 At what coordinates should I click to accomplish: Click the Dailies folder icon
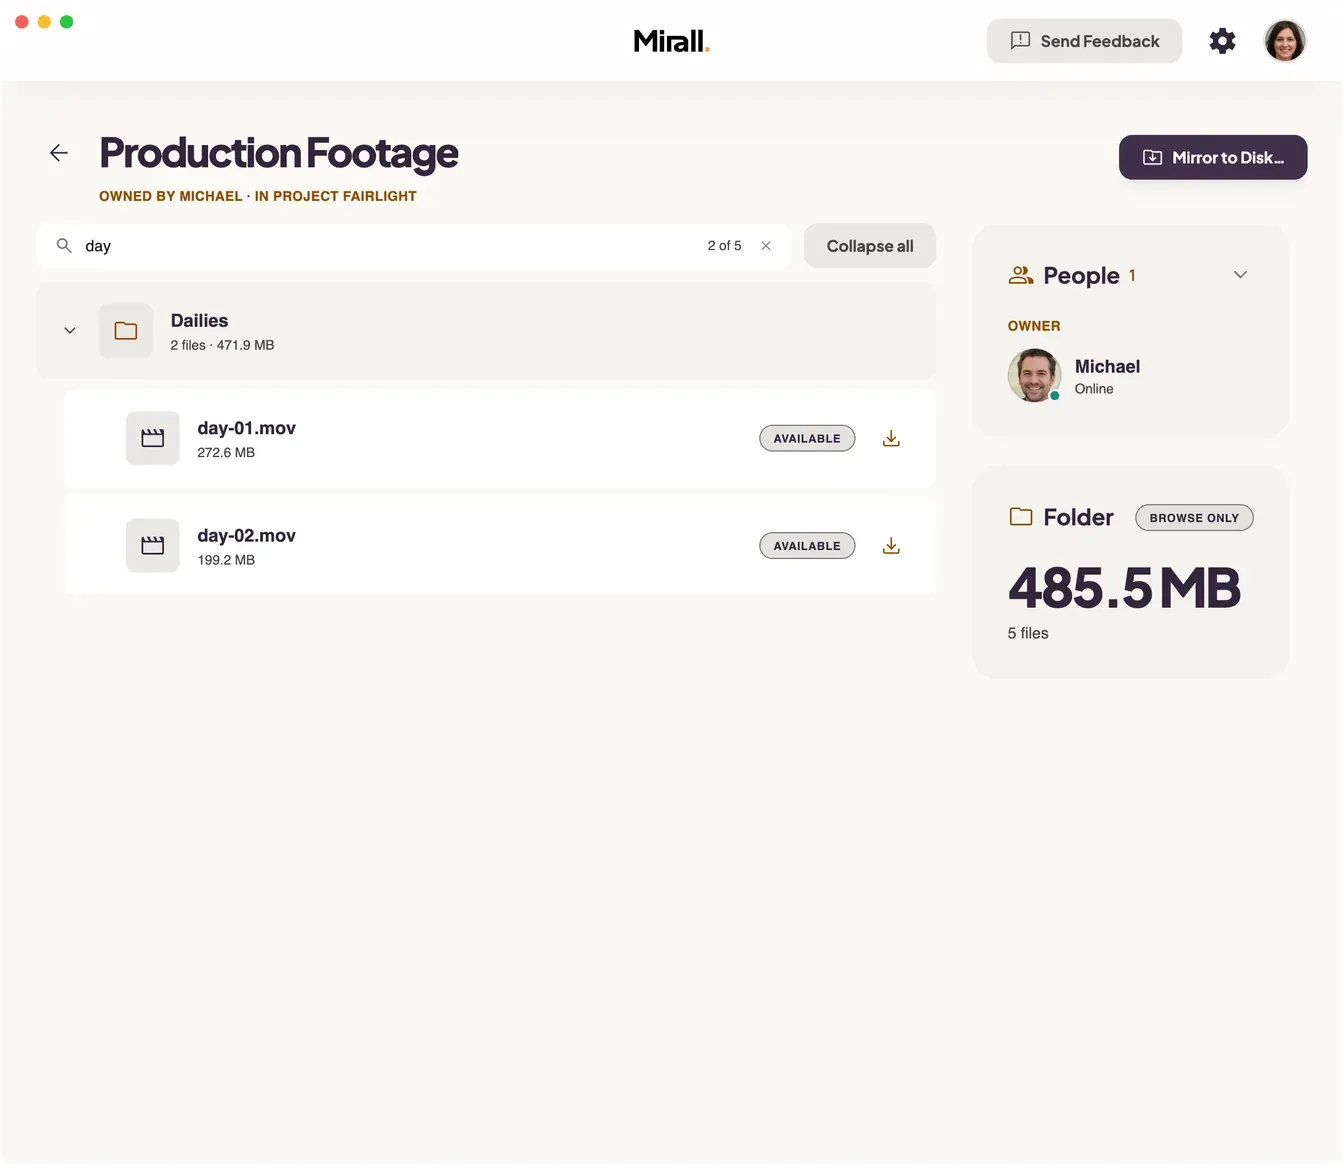(x=126, y=331)
